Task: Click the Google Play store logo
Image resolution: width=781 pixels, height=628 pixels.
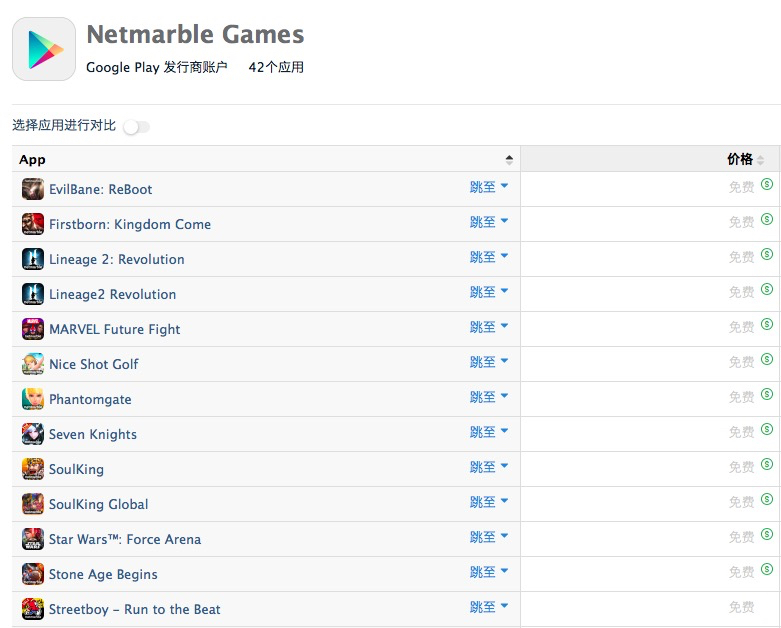Action: 44,49
